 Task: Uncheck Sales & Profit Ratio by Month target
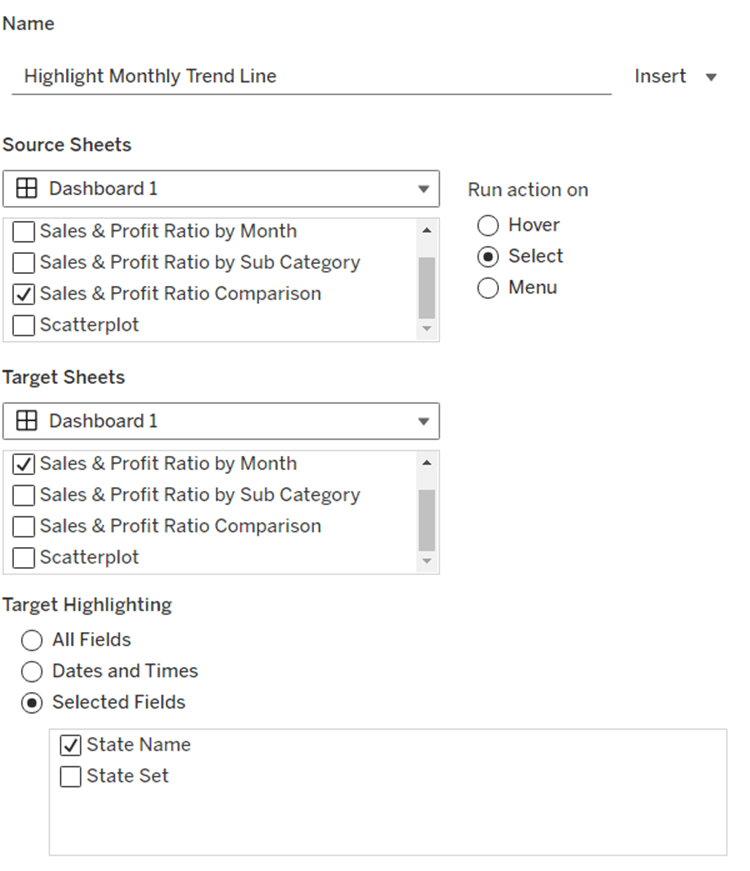click(24, 464)
